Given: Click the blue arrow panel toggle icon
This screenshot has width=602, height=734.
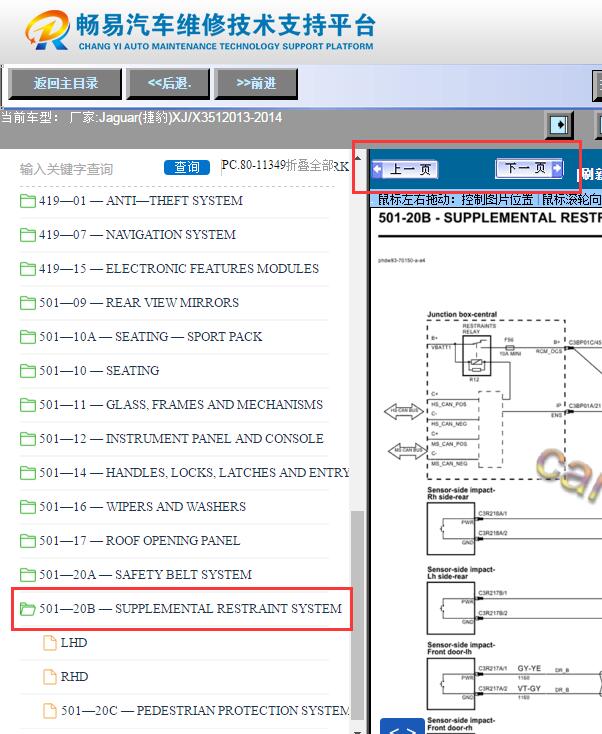Looking at the screenshot, I should [559, 125].
